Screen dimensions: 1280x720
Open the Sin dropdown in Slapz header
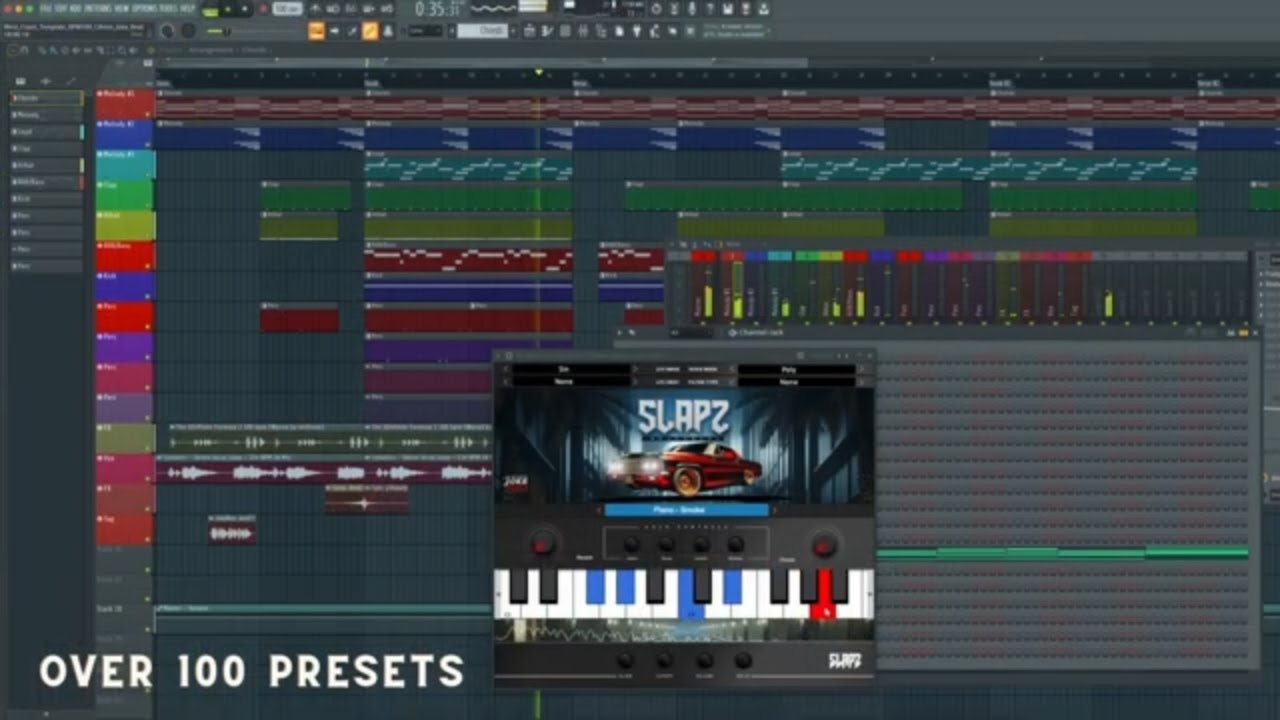(572, 369)
